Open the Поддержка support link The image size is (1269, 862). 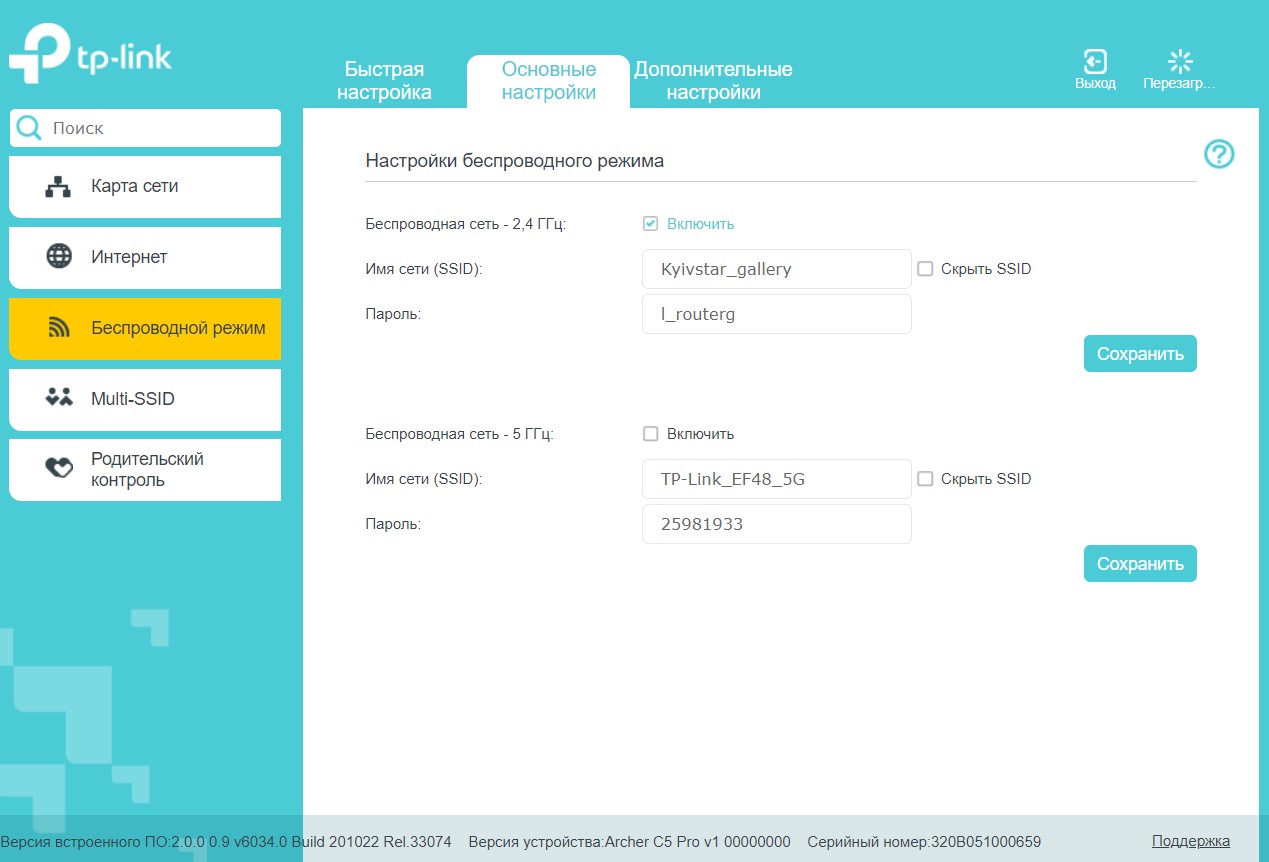1190,841
